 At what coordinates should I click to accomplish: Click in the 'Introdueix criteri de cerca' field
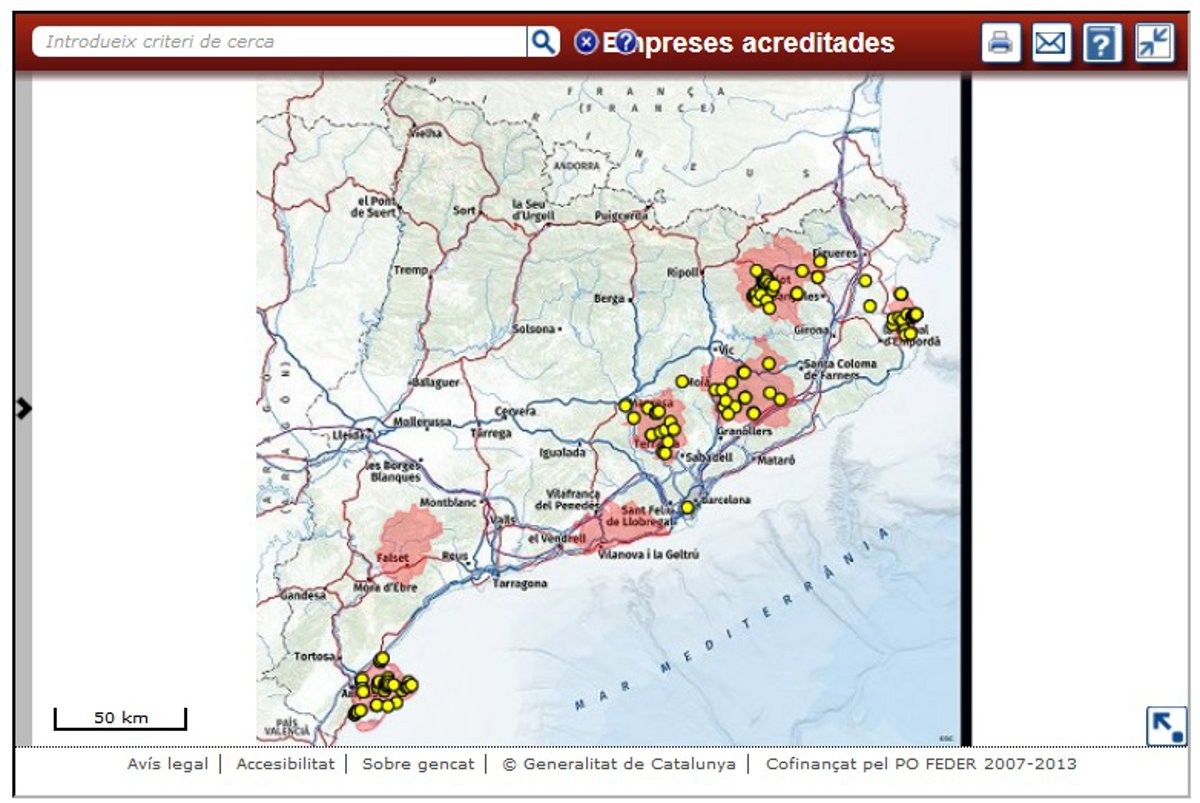click(280, 42)
